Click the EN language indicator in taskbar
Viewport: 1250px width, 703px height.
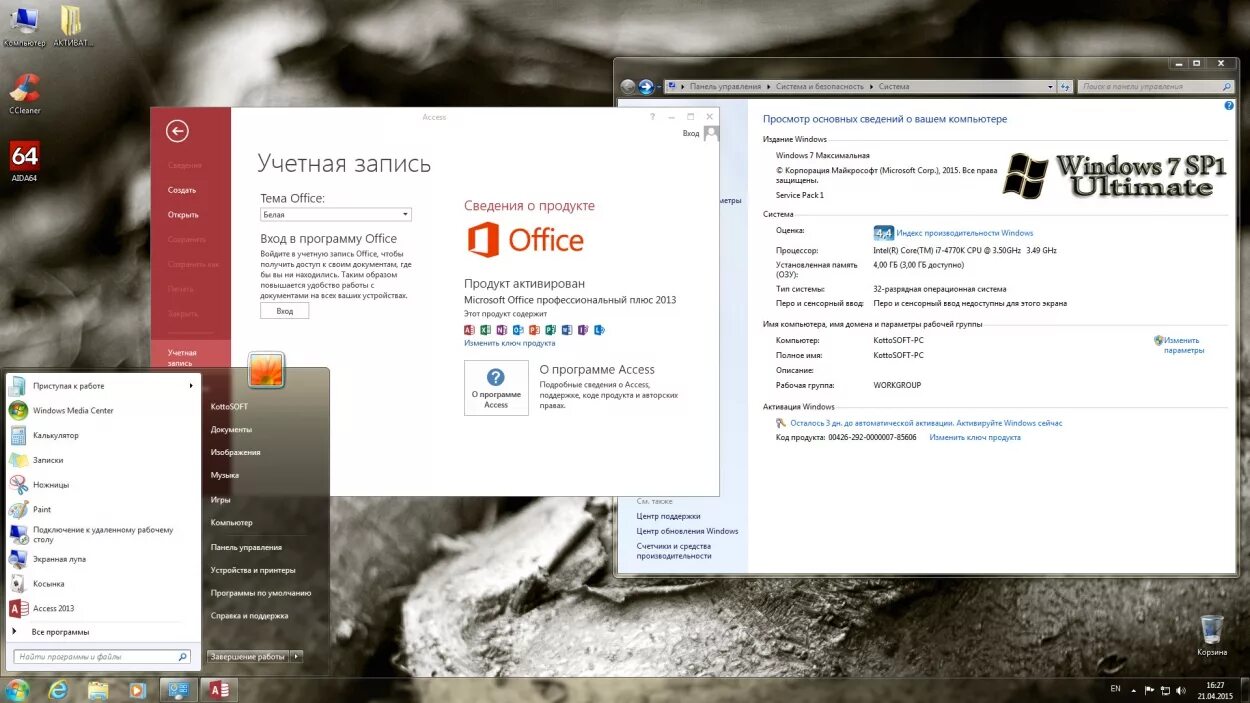(x=1115, y=689)
